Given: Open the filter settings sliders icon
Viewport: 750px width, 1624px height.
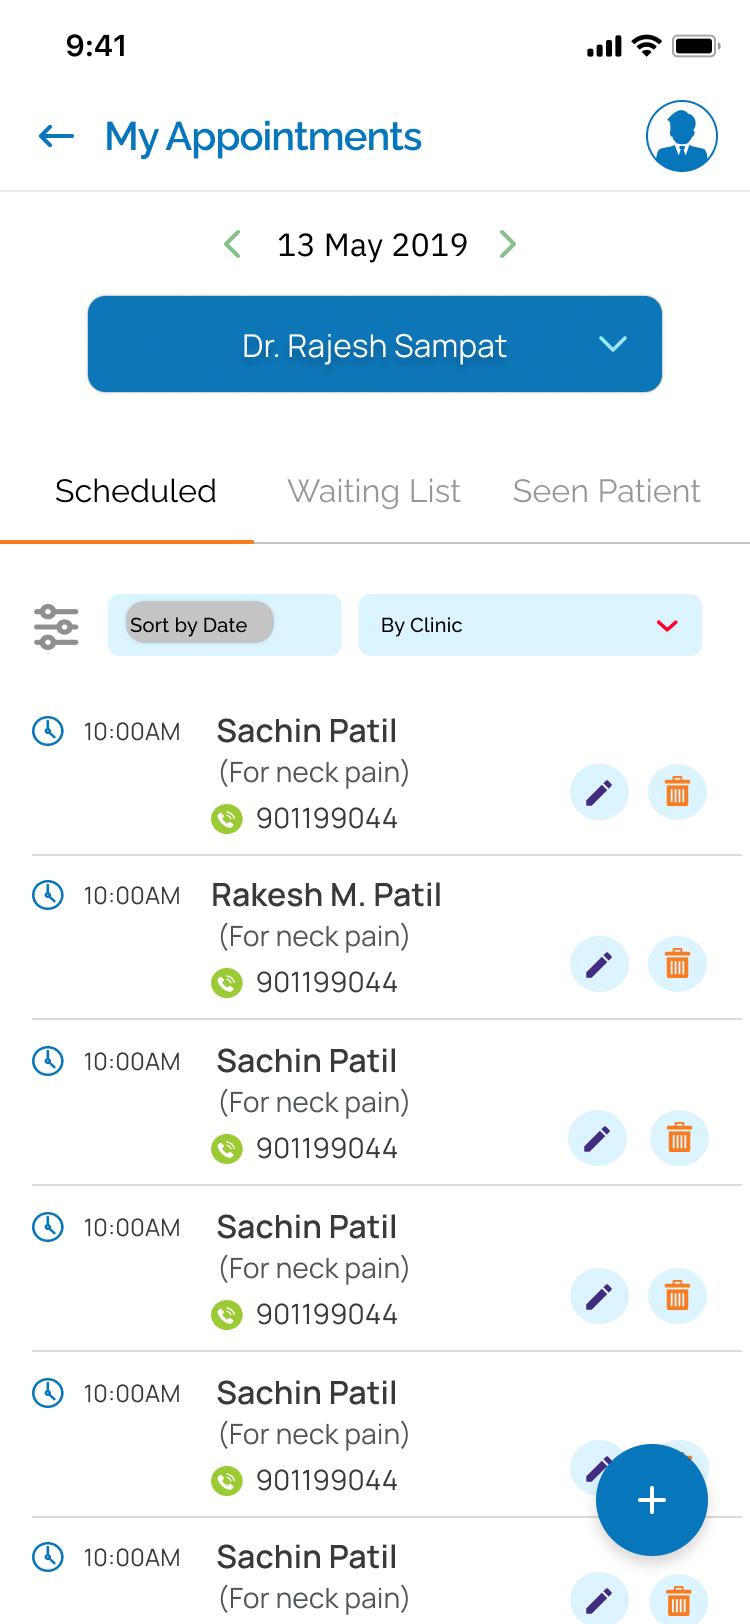Looking at the screenshot, I should tap(56, 626).
